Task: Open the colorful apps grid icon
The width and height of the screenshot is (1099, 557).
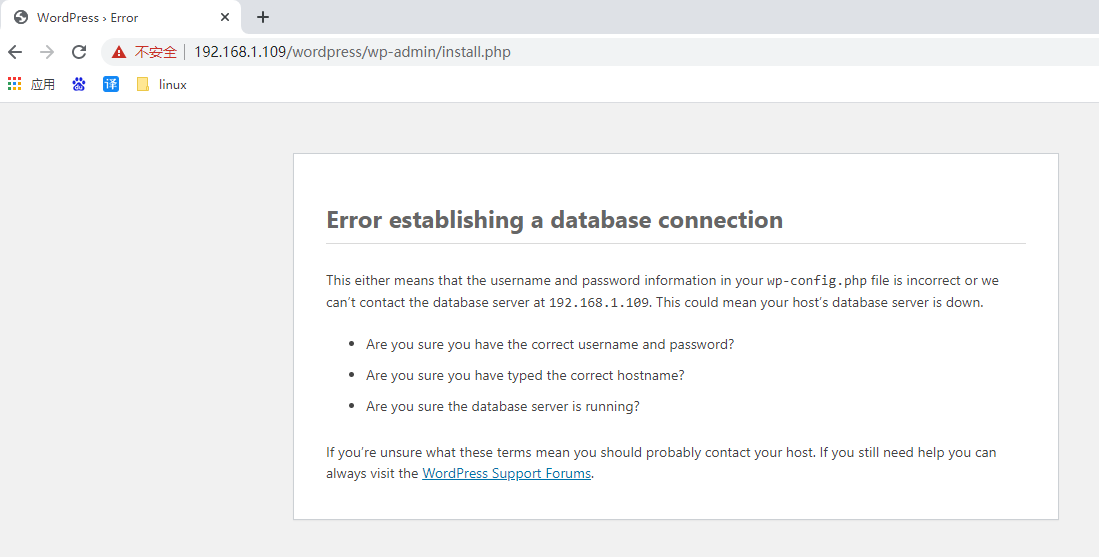Action: click(15, 84)
